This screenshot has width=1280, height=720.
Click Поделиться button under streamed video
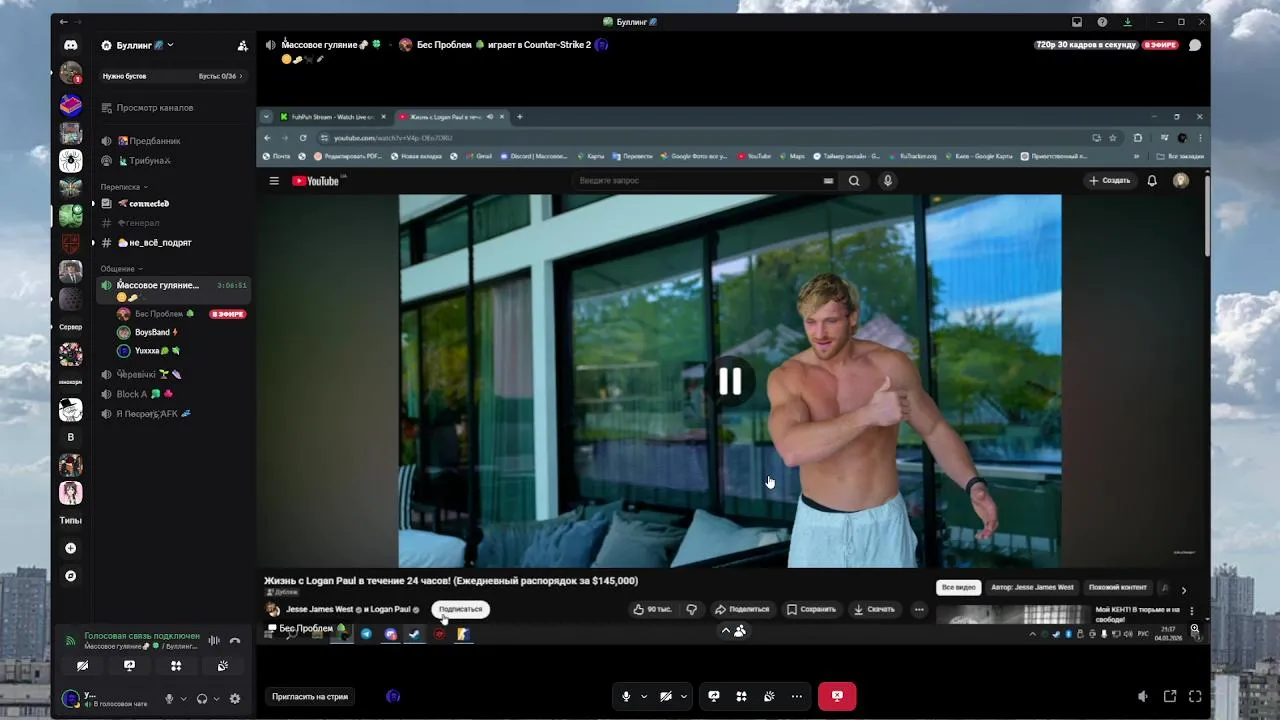click(x=742, y=609)
